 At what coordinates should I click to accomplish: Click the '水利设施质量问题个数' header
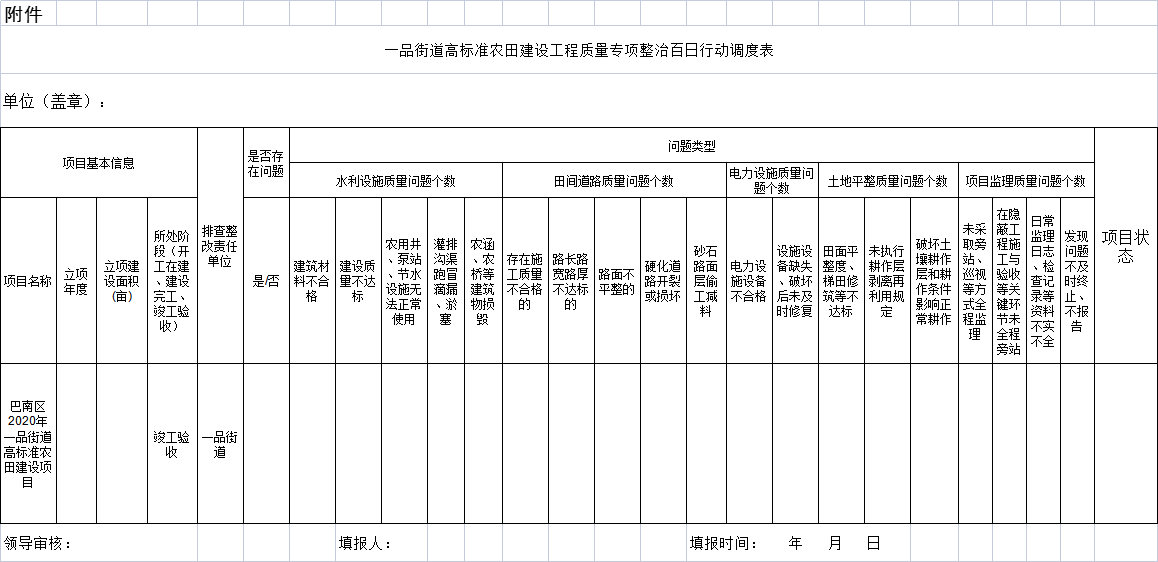tap(396, 181)
